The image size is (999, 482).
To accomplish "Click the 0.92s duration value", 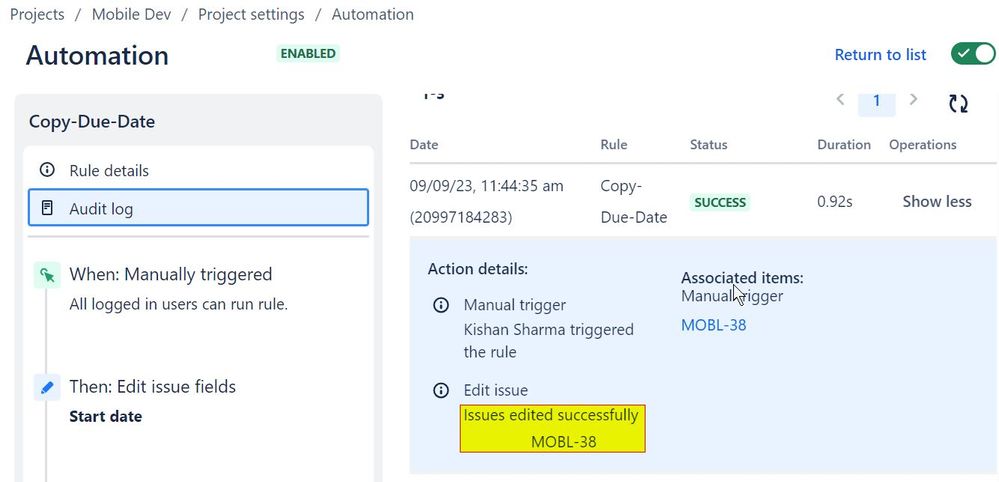I will [x=835, y=202].
